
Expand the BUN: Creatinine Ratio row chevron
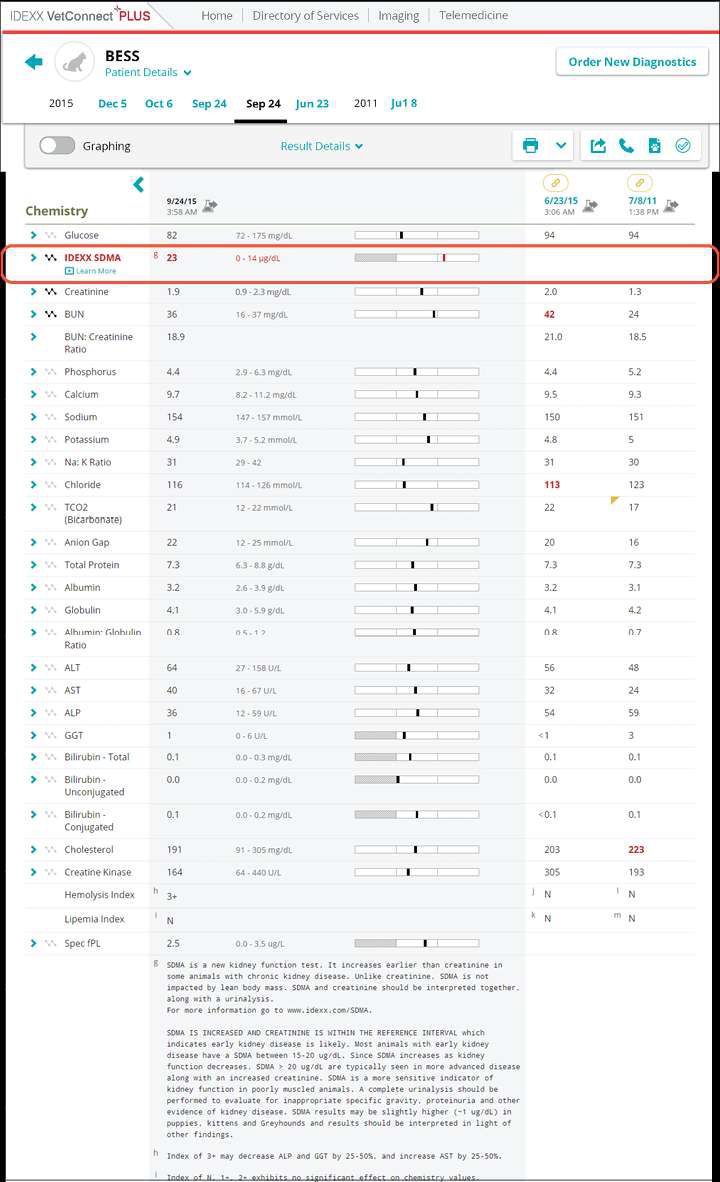(x=33, y=337)
